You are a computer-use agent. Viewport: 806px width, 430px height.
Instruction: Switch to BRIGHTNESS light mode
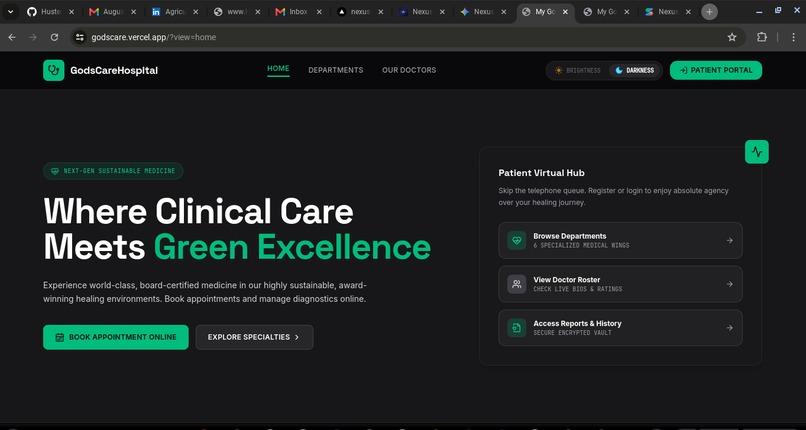tap(577, 70)
